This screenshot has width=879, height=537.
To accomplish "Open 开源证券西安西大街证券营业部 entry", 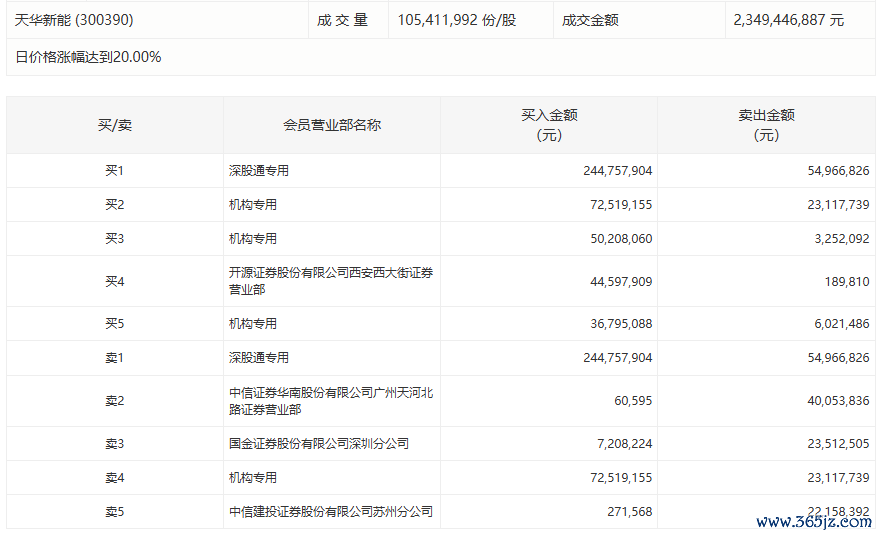I will (330, 281).
